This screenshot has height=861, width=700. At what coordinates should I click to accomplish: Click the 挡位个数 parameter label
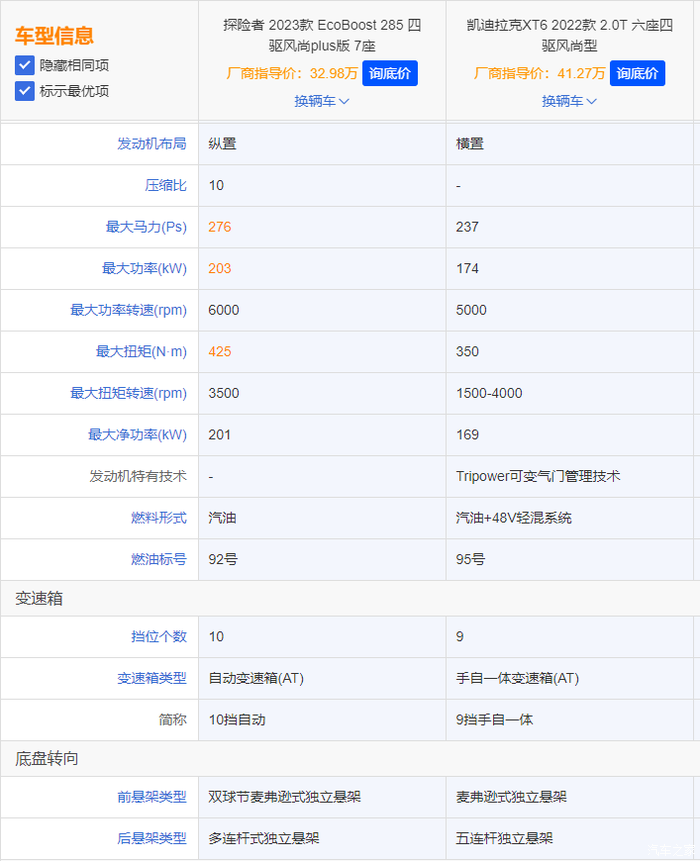coord(158,637)
